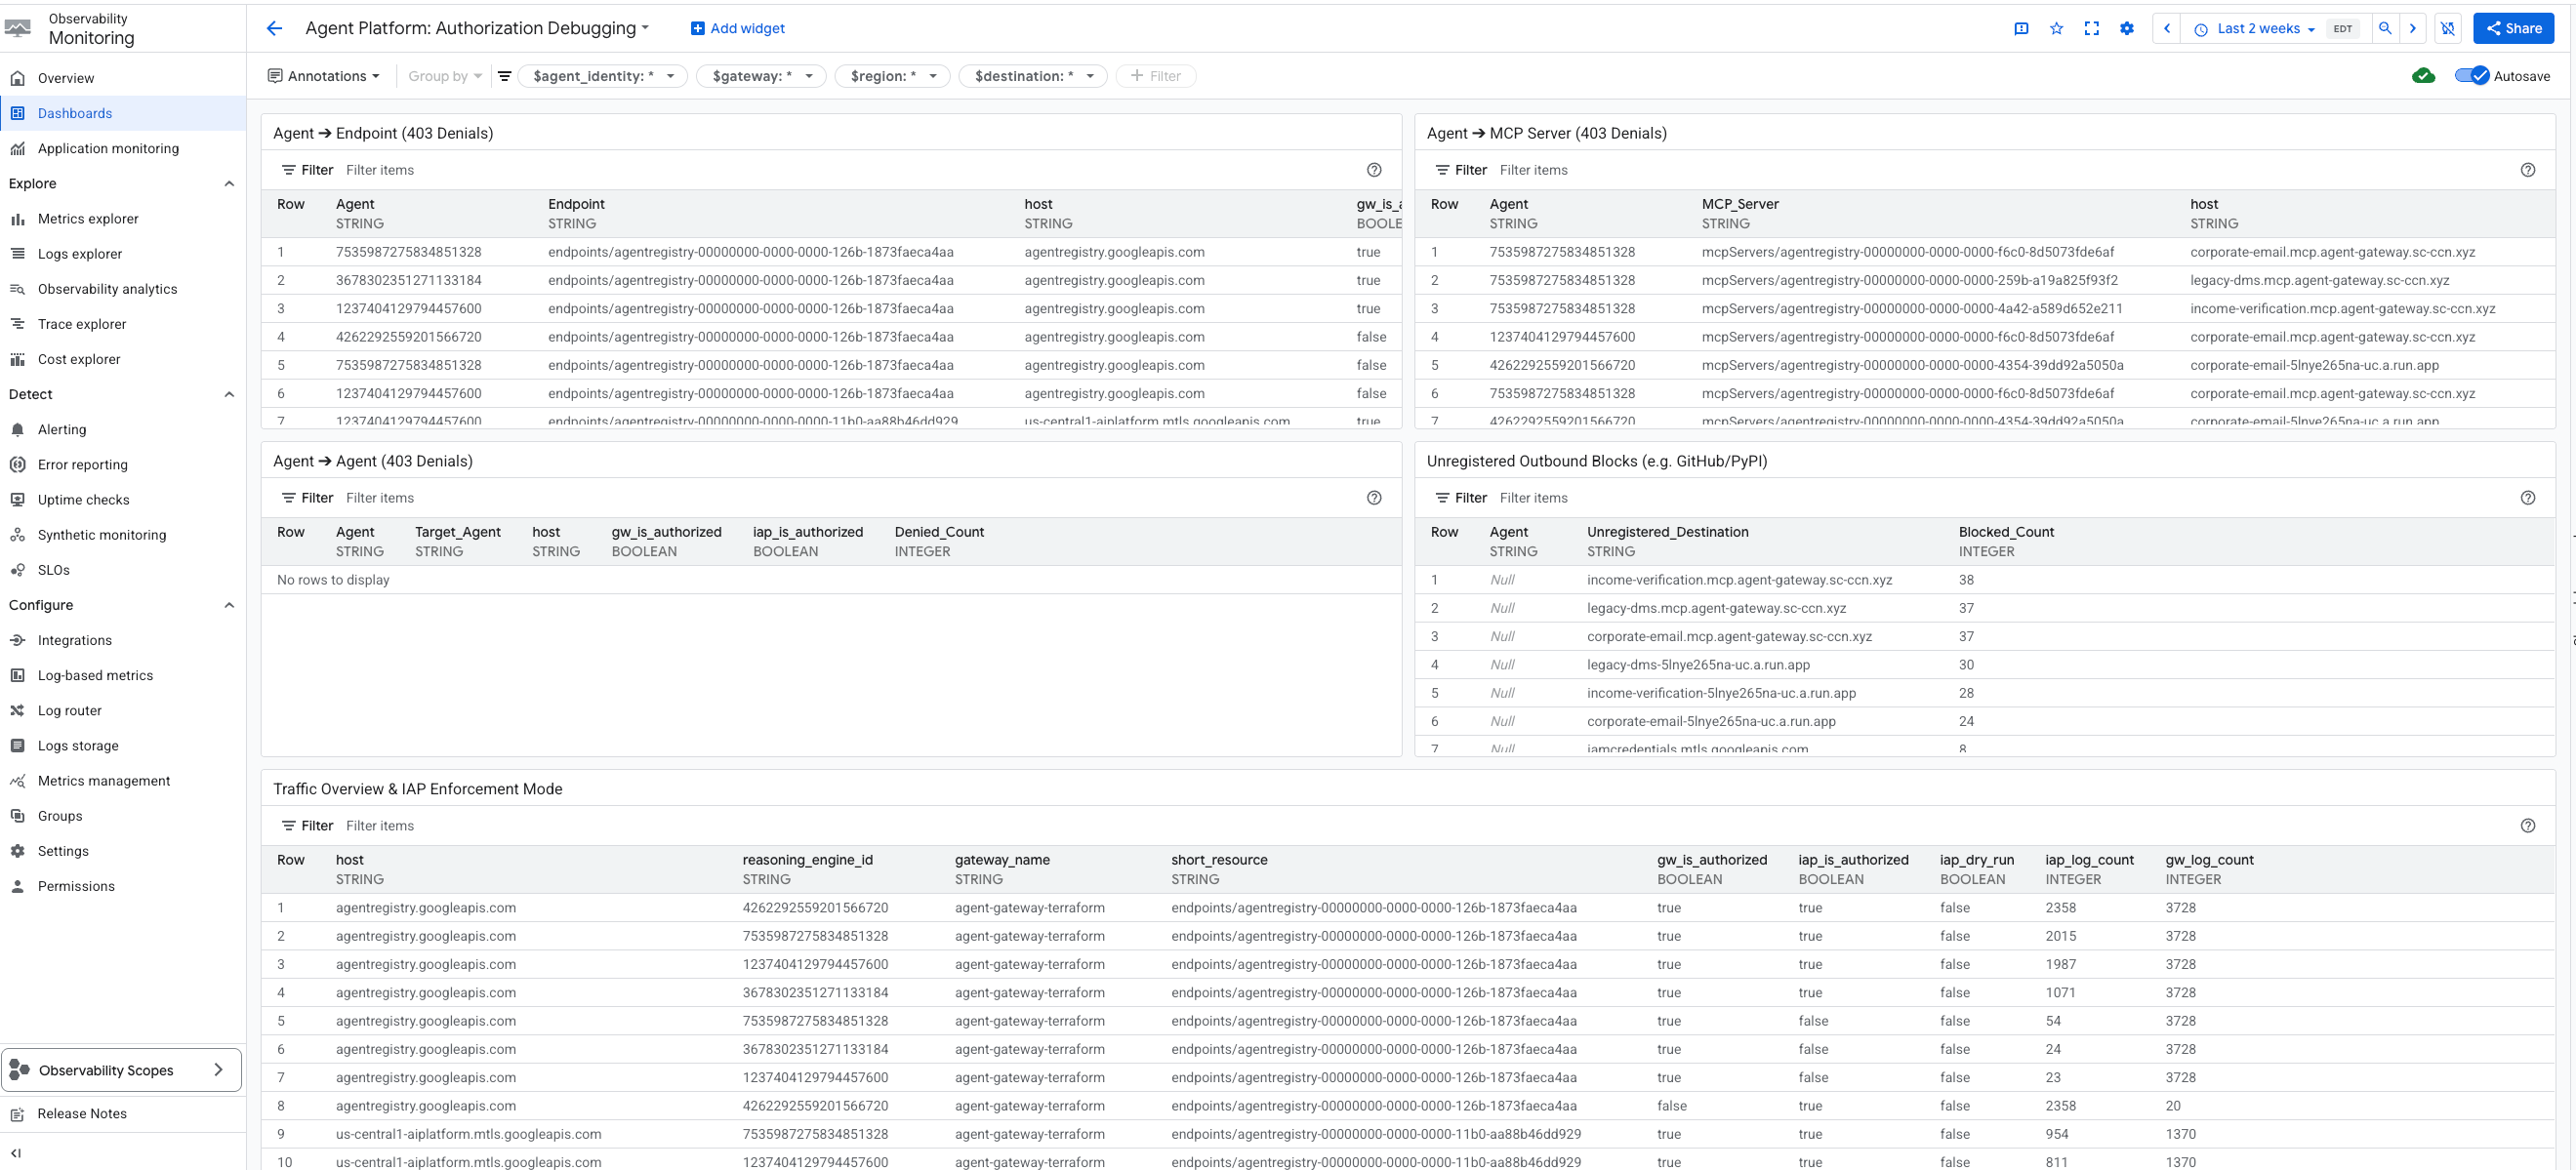Shift time range backward with left chevron

(2167, 28)
